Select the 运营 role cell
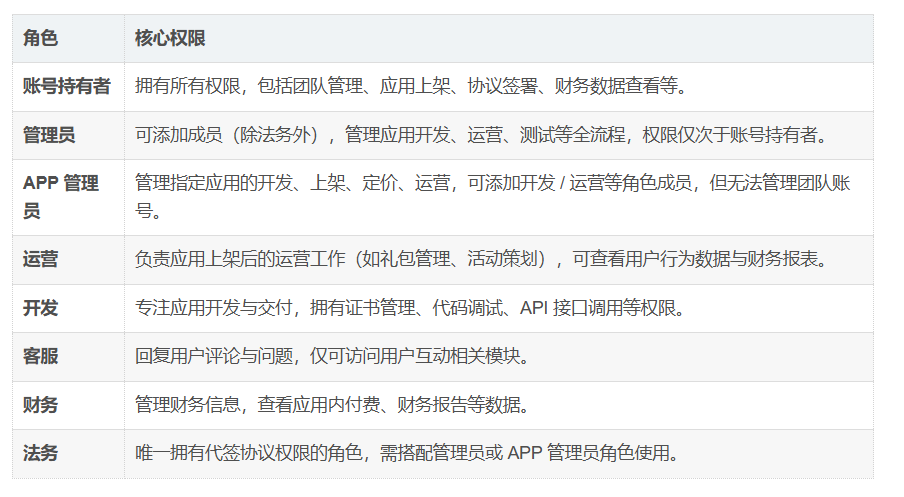 [68, 259]
